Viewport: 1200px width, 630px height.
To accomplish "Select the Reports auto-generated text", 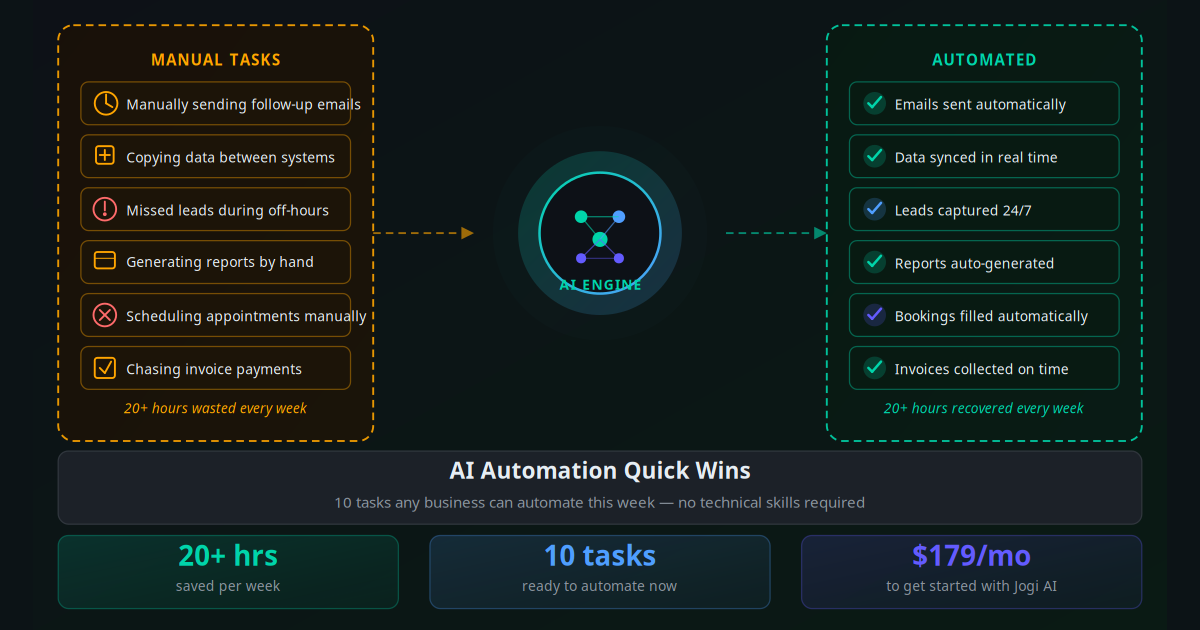I will click(x=974, y=263).
